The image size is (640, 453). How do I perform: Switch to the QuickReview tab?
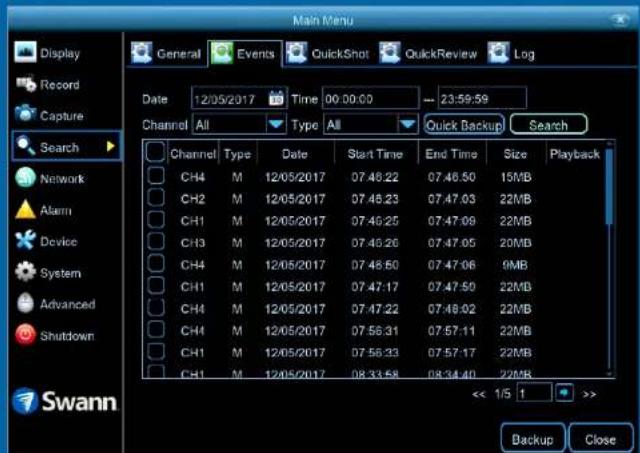click(428, 53)
